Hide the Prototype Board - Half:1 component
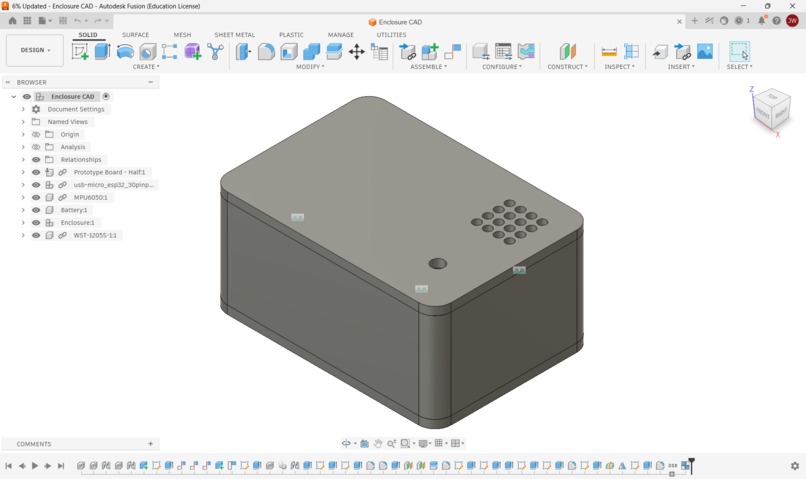806x479 pixels. click(36, 172)
